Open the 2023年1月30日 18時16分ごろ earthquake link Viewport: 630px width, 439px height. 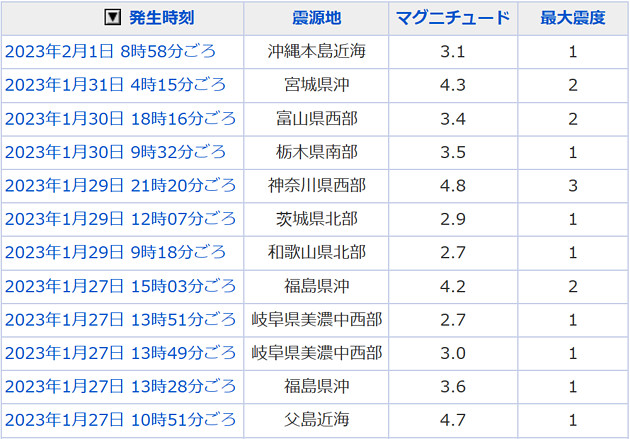coord(120,119)
